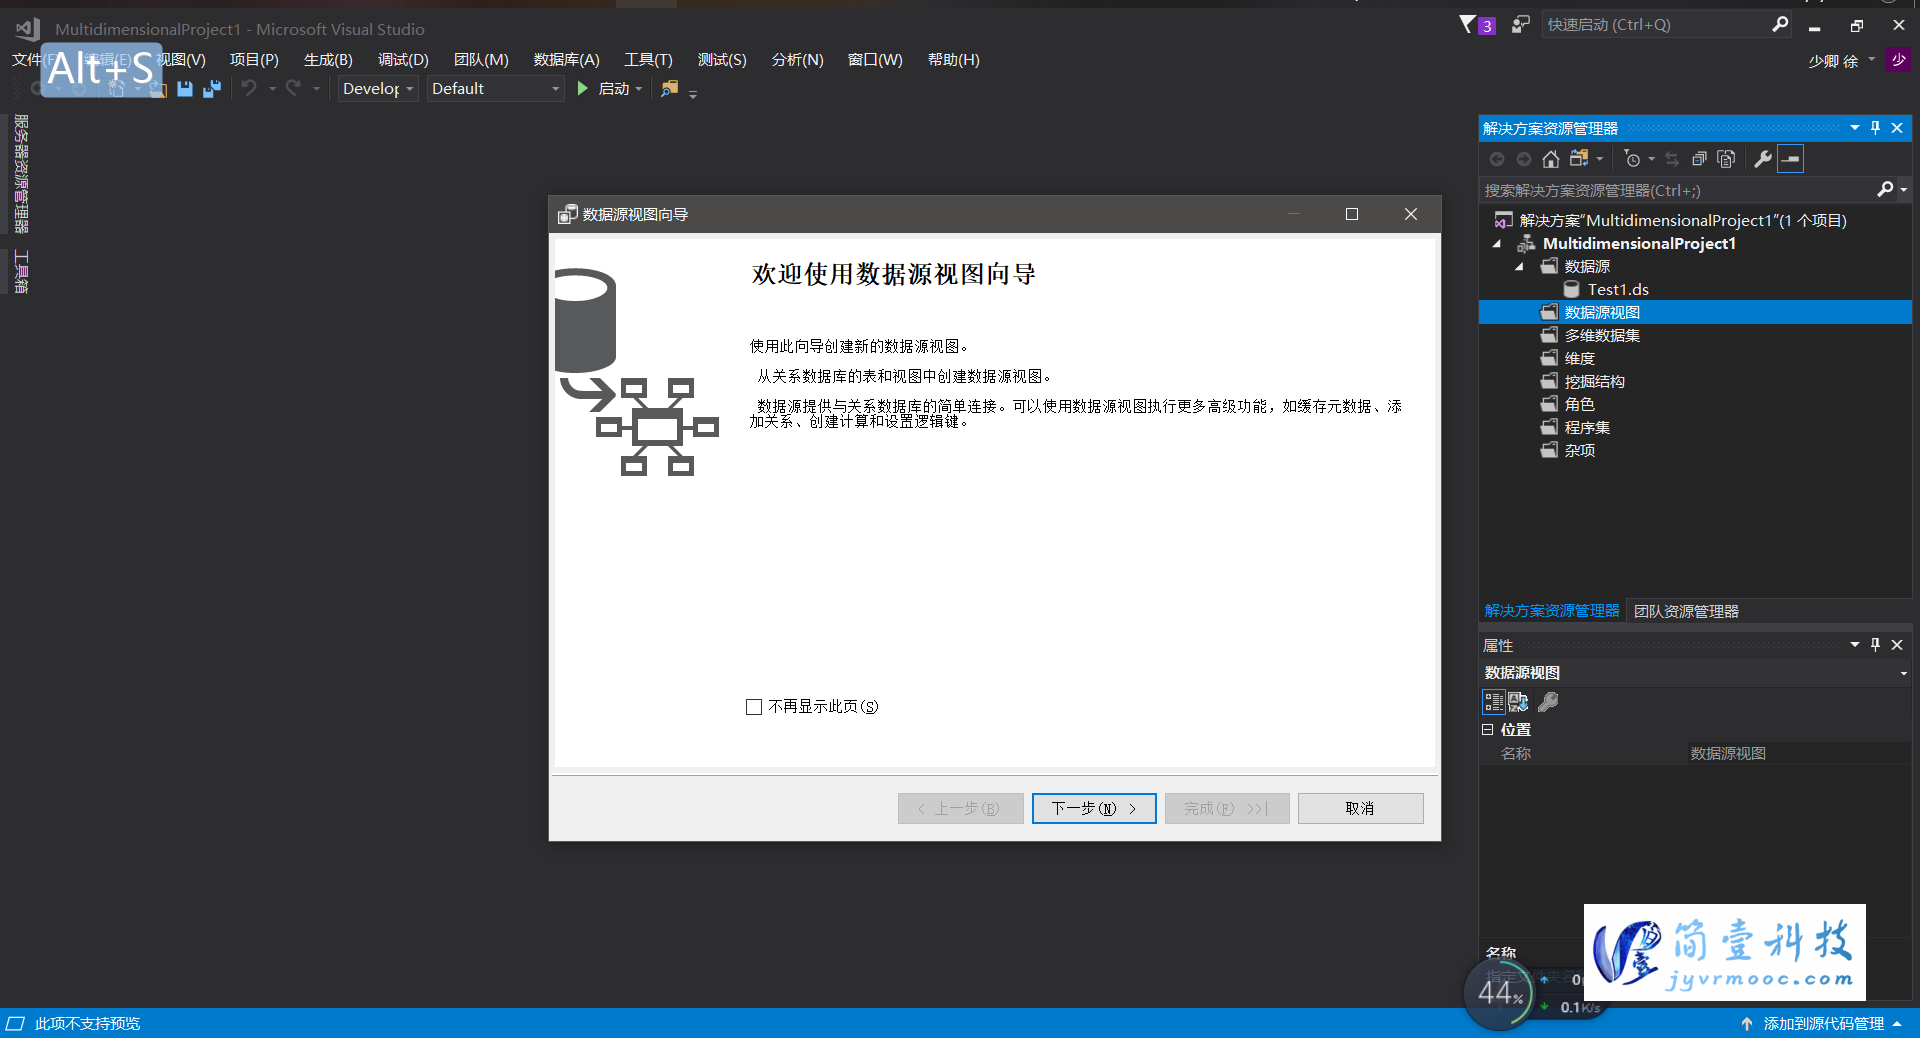The height and width of the screenshot is (1038, 1920).
Task: Click the 快速启动 search field
Action: pos(1655,24)
